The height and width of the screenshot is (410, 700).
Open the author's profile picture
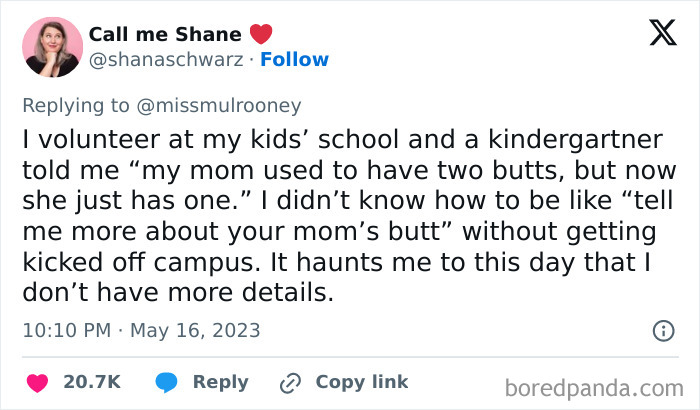[51, 46]
